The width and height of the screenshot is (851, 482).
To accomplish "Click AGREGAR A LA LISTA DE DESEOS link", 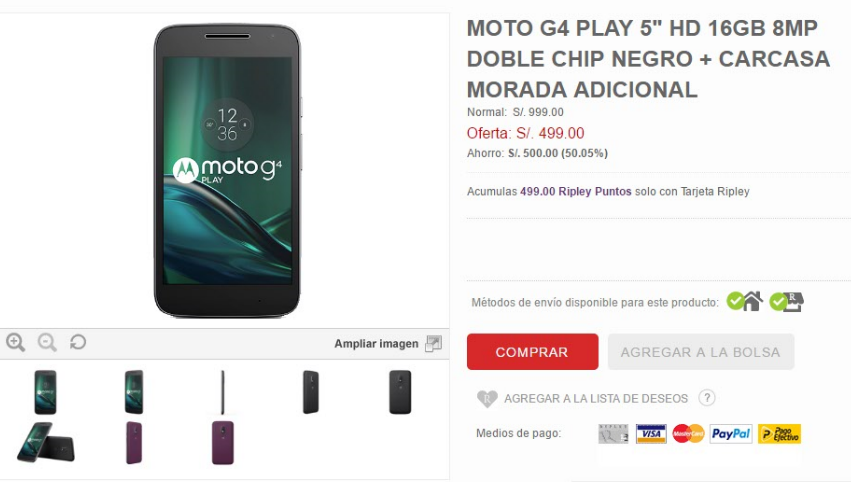I will coord(595,399).
